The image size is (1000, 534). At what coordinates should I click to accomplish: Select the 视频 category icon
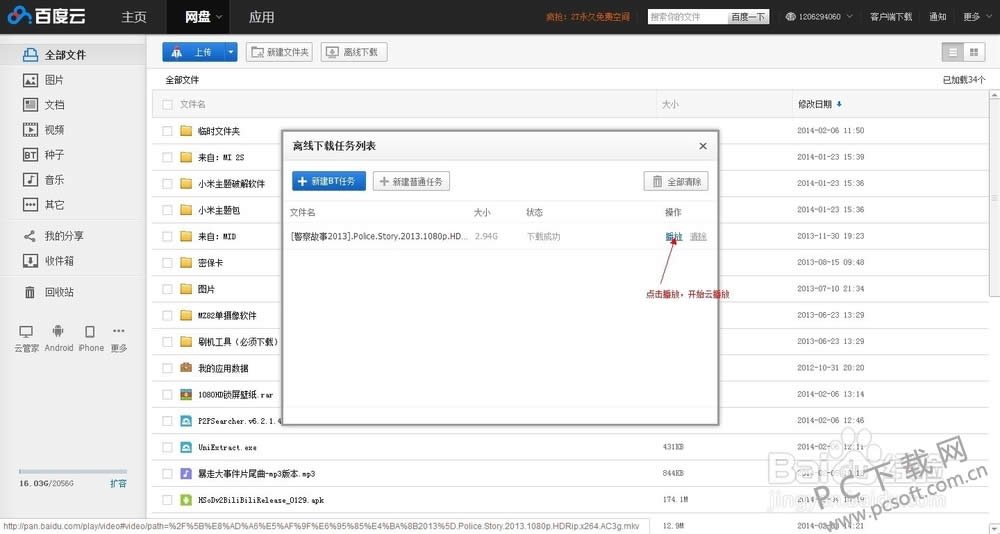30,130
